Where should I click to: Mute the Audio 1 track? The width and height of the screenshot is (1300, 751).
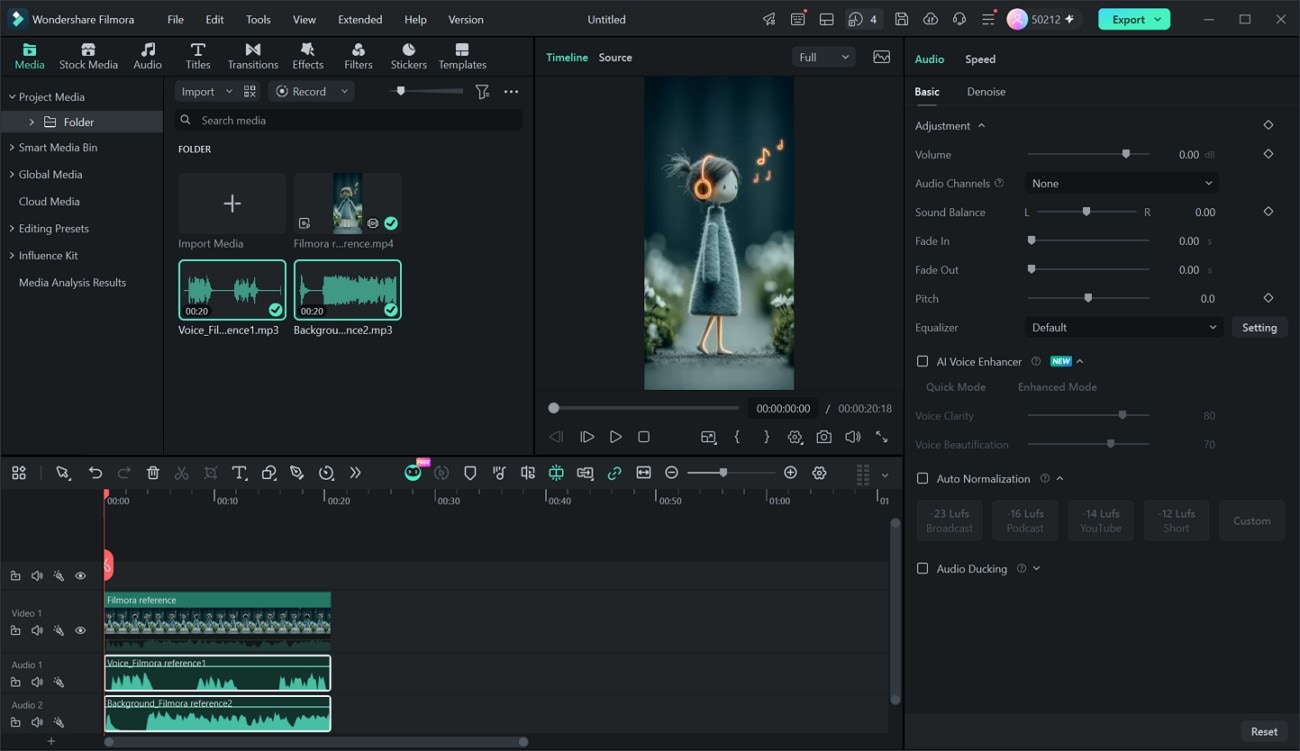pyautogui.click(x=37, y=682)
